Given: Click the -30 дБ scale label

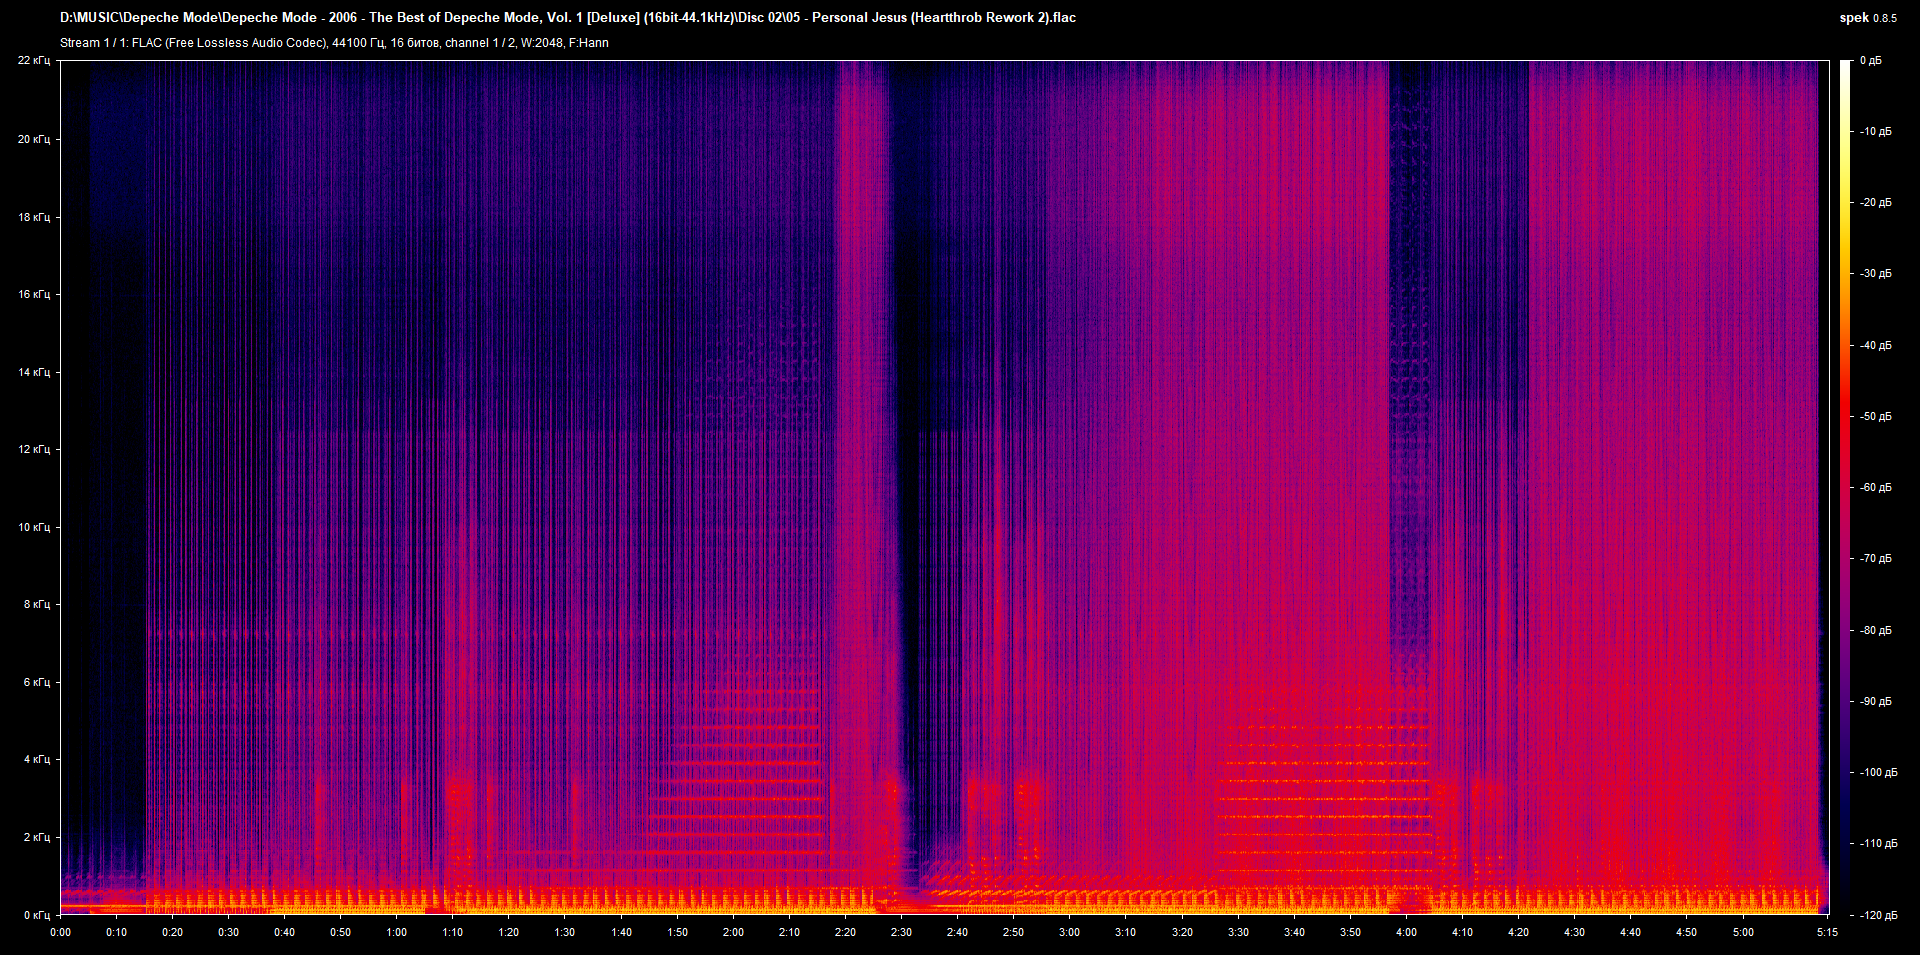Looking at the screenshot, I should 1875,274.
